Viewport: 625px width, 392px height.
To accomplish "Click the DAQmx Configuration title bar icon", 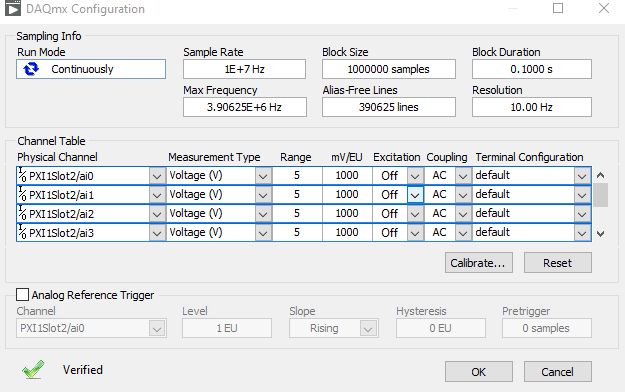I will point(12,8).
